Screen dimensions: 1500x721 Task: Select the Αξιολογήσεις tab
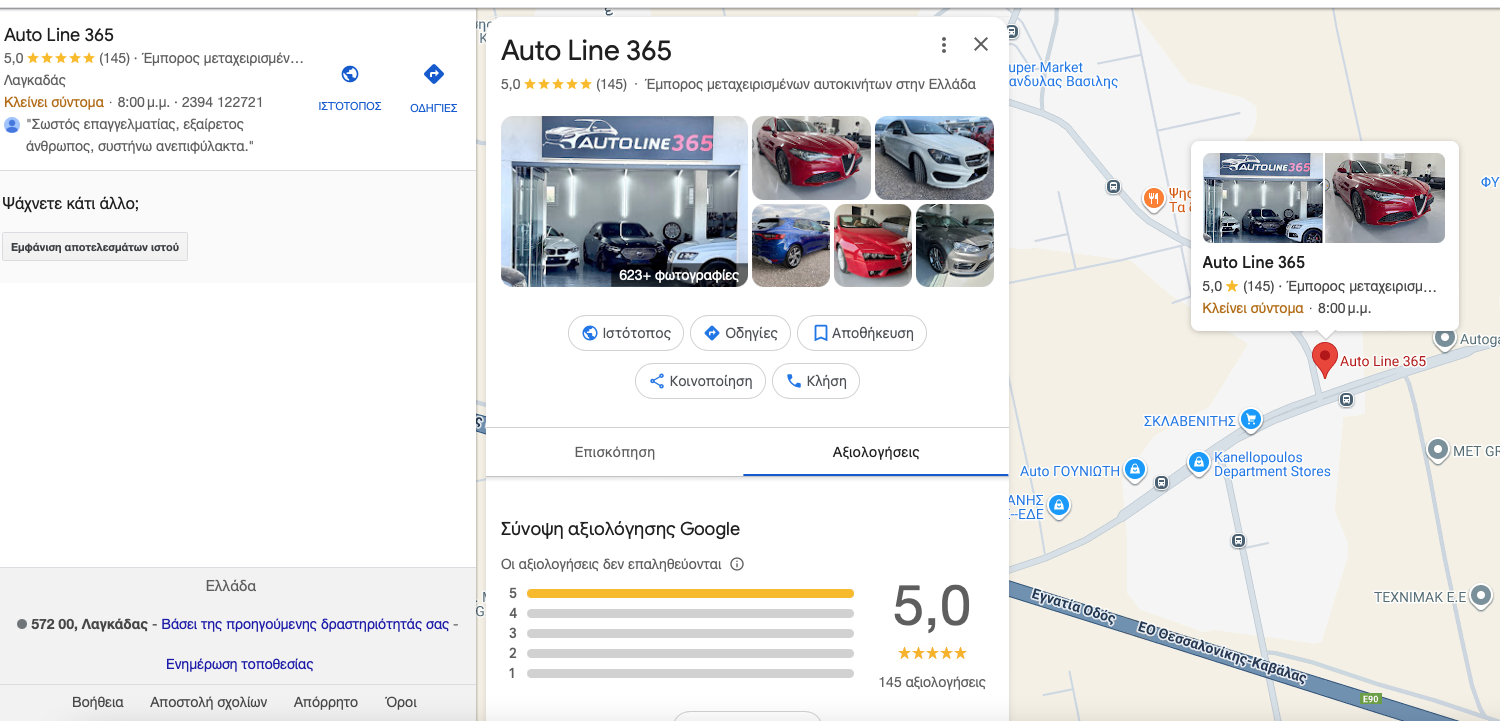876,452
